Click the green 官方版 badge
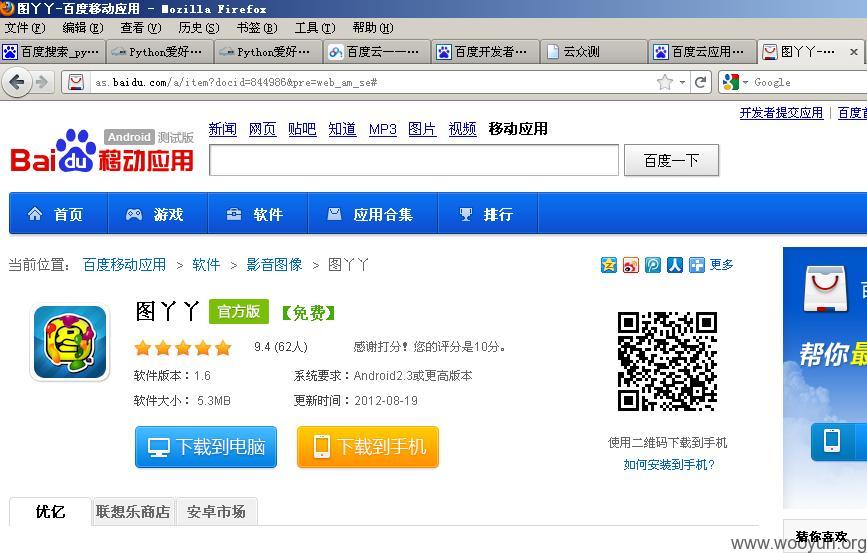 tap(239, 312)
